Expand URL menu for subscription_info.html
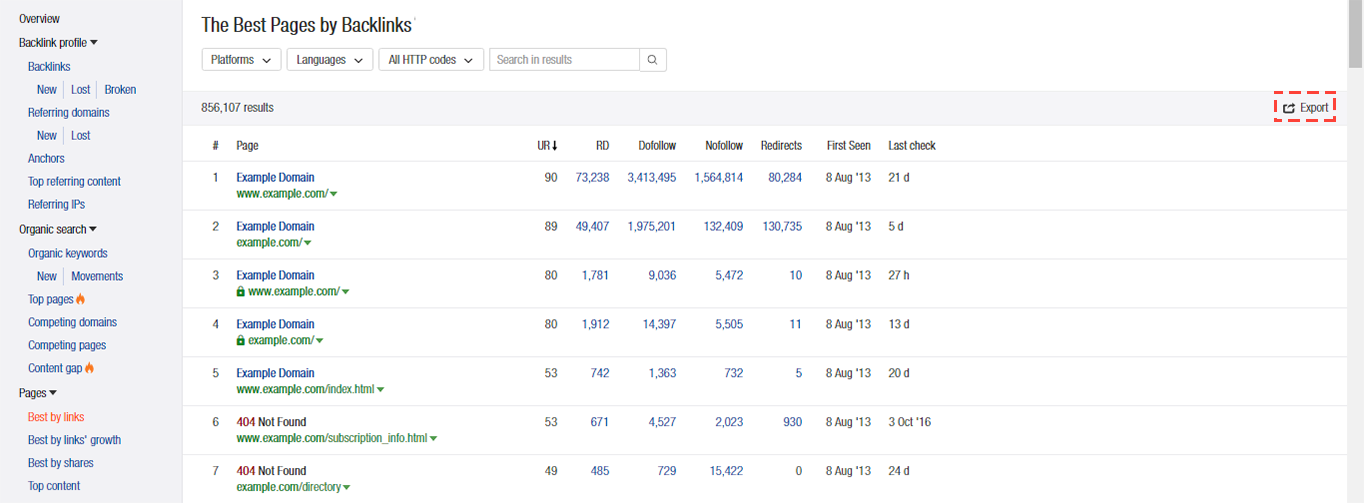1364x503 pixels. click(x=434, y=439)
